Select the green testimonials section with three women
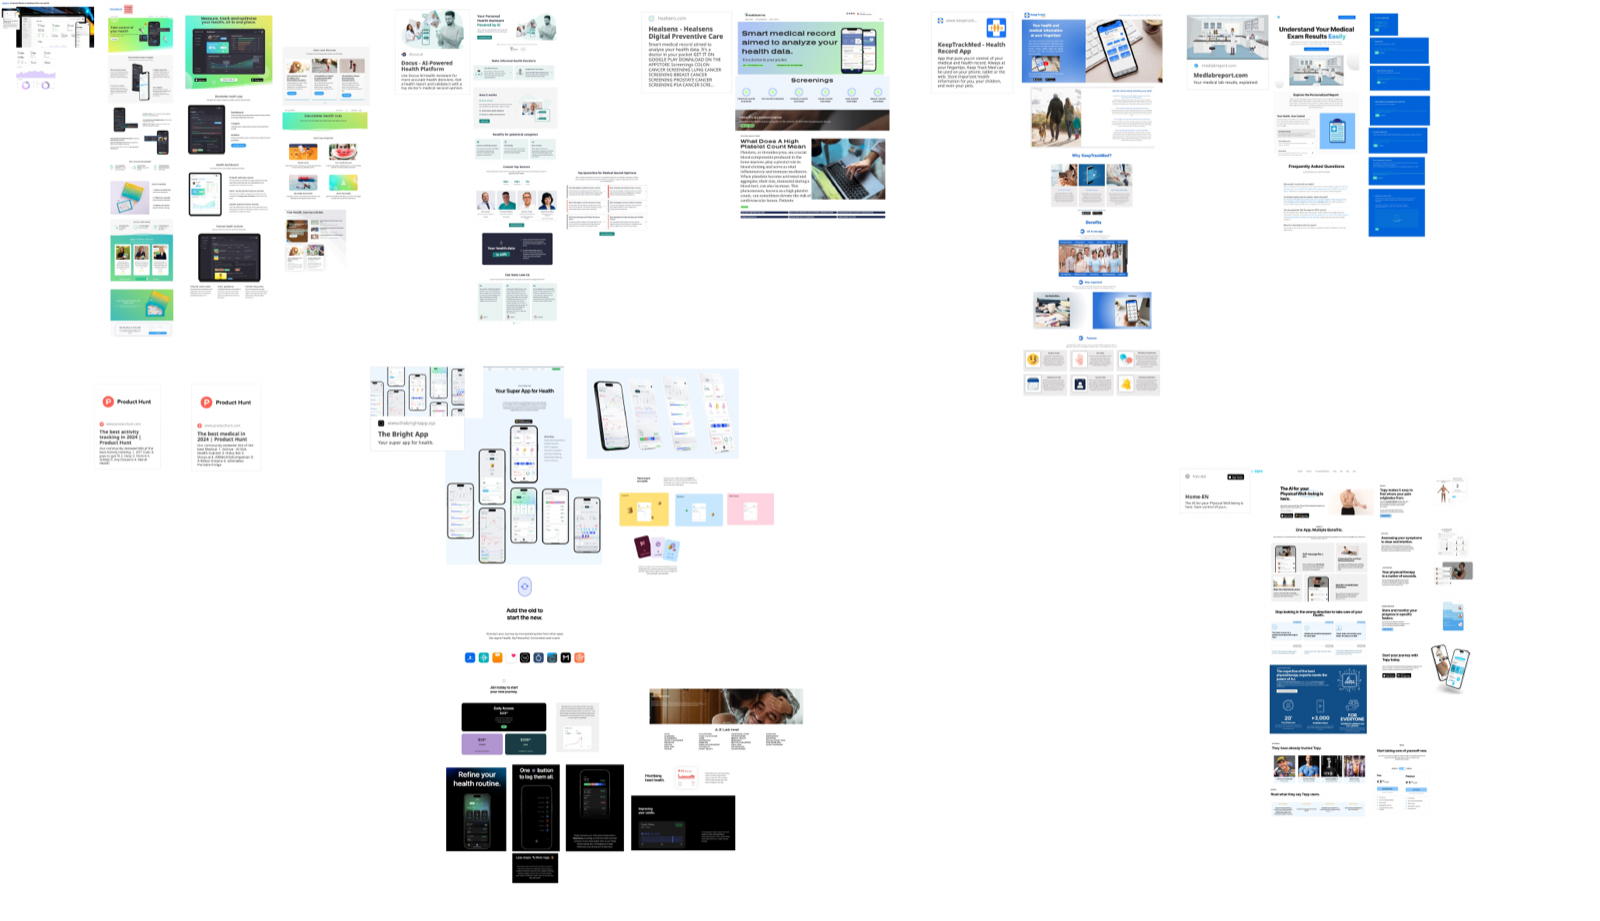The width and height of the screenshot is (1600, 921). (x=141, y=258)
